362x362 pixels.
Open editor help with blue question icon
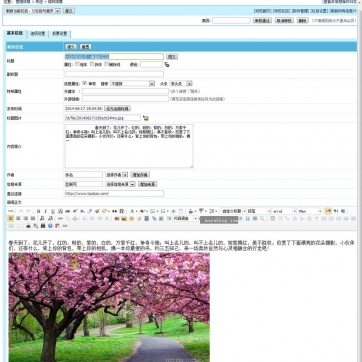[x=50, y=226]
